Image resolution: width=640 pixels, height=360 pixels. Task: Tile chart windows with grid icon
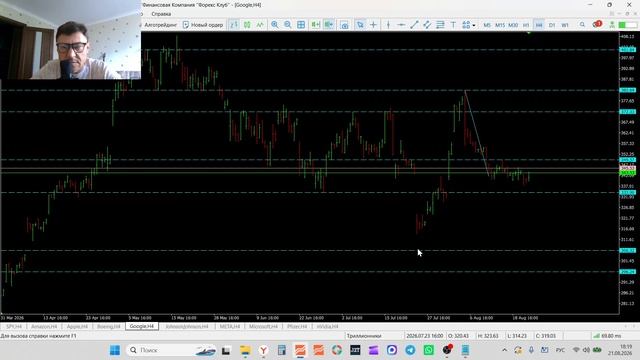[x=301, y=25]
